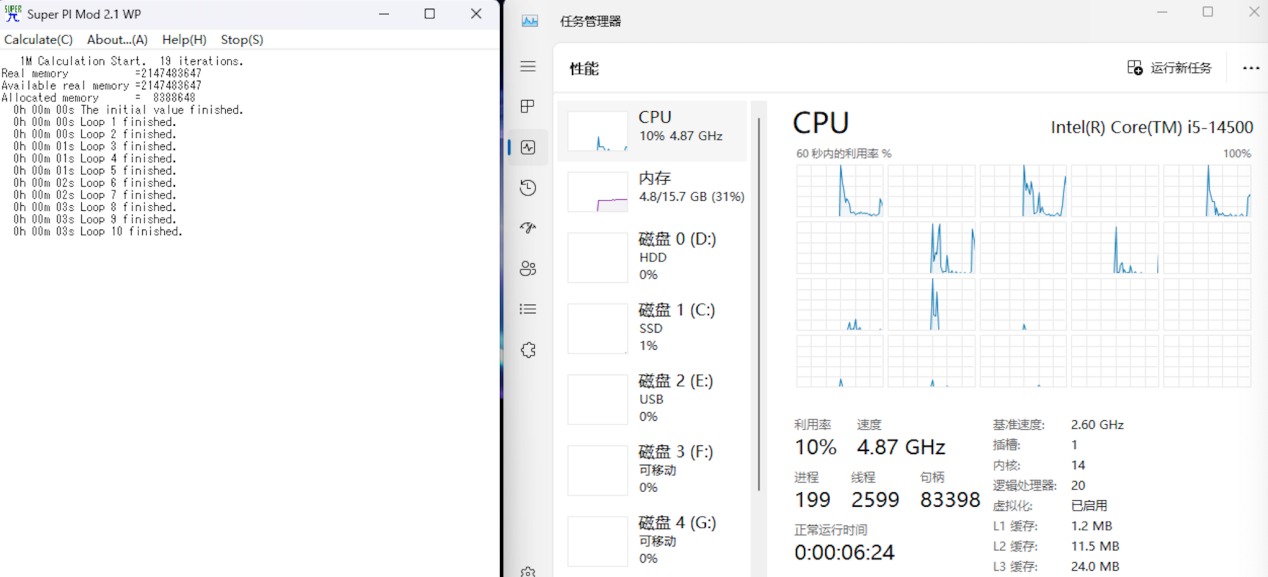Click the Super PI app icon in its title bar
Viewport: 1268px width, 577px height.
(x=13, y=14)
